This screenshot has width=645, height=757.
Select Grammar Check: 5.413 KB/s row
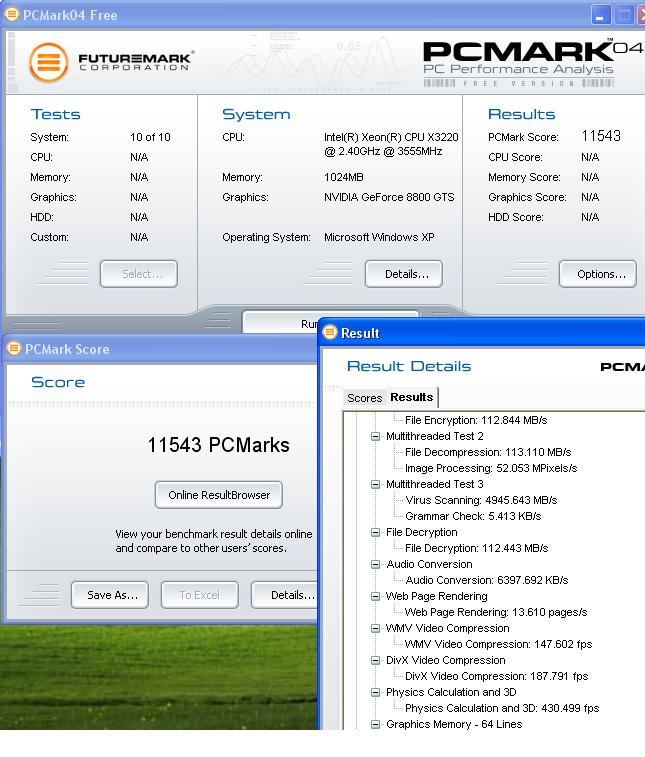(473, 516)
